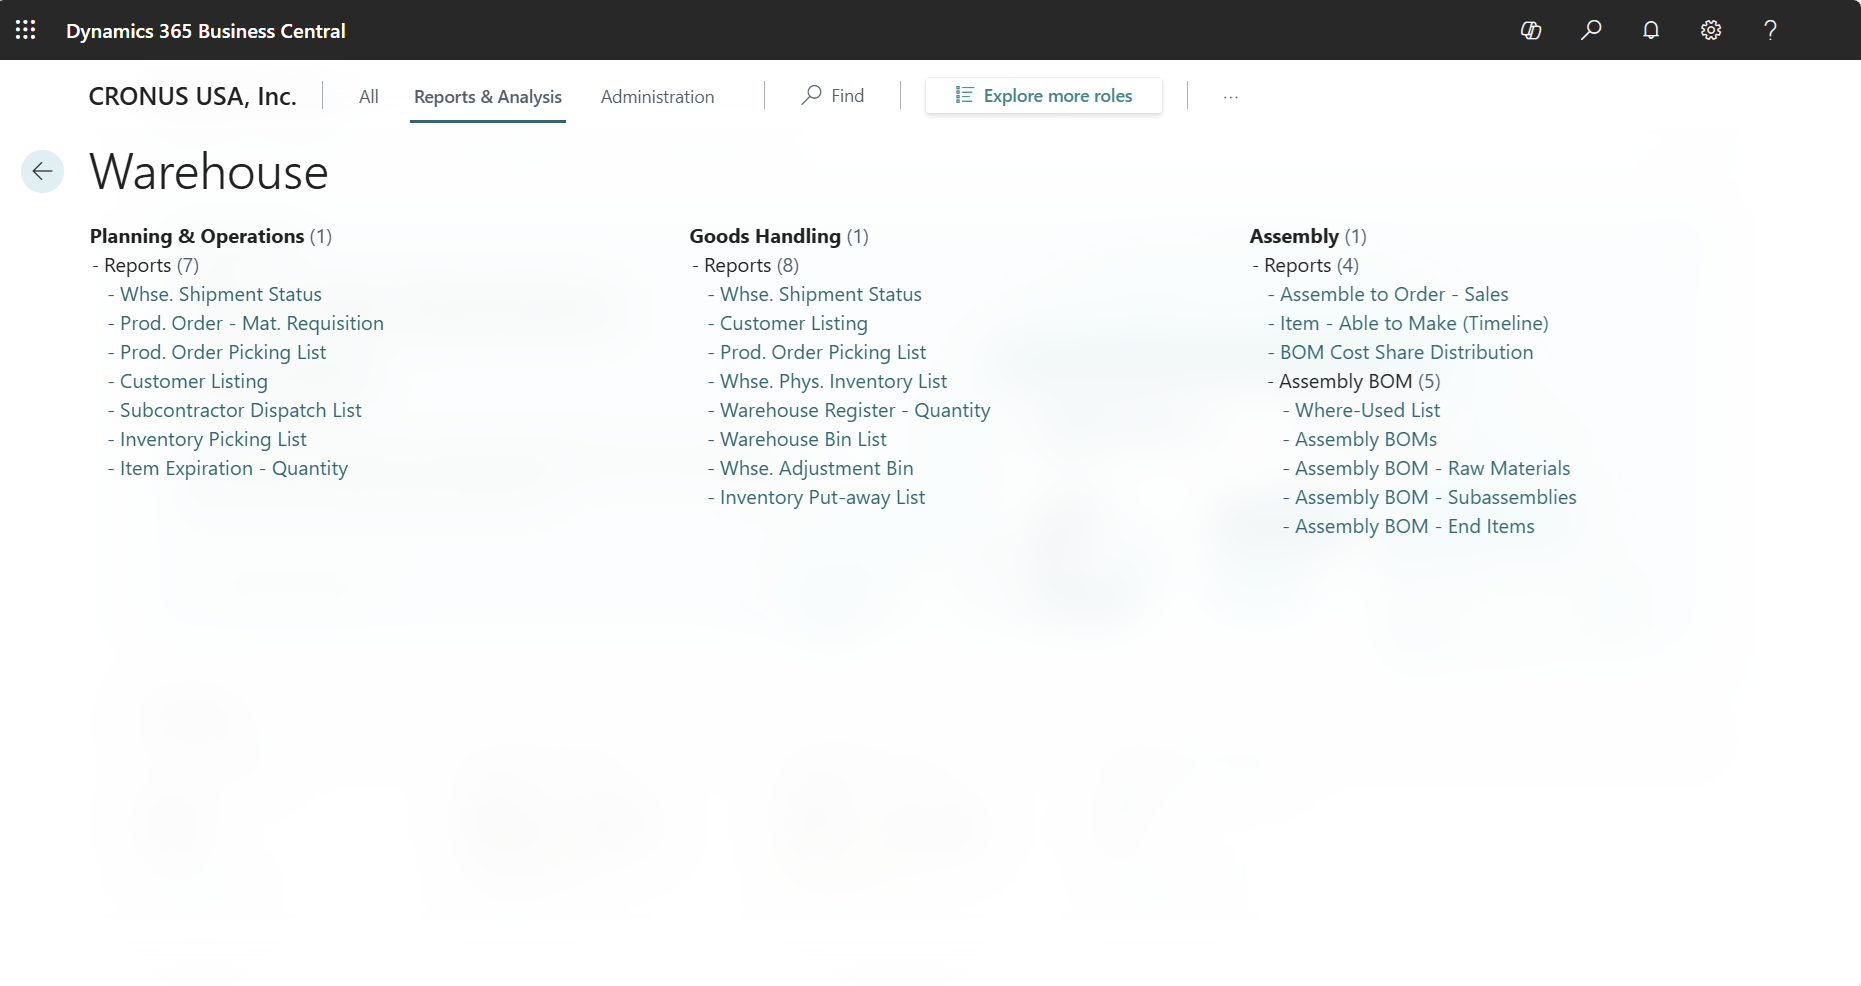
Task: Click the list icon on Explore more roles
Action: tap(963, 94)
